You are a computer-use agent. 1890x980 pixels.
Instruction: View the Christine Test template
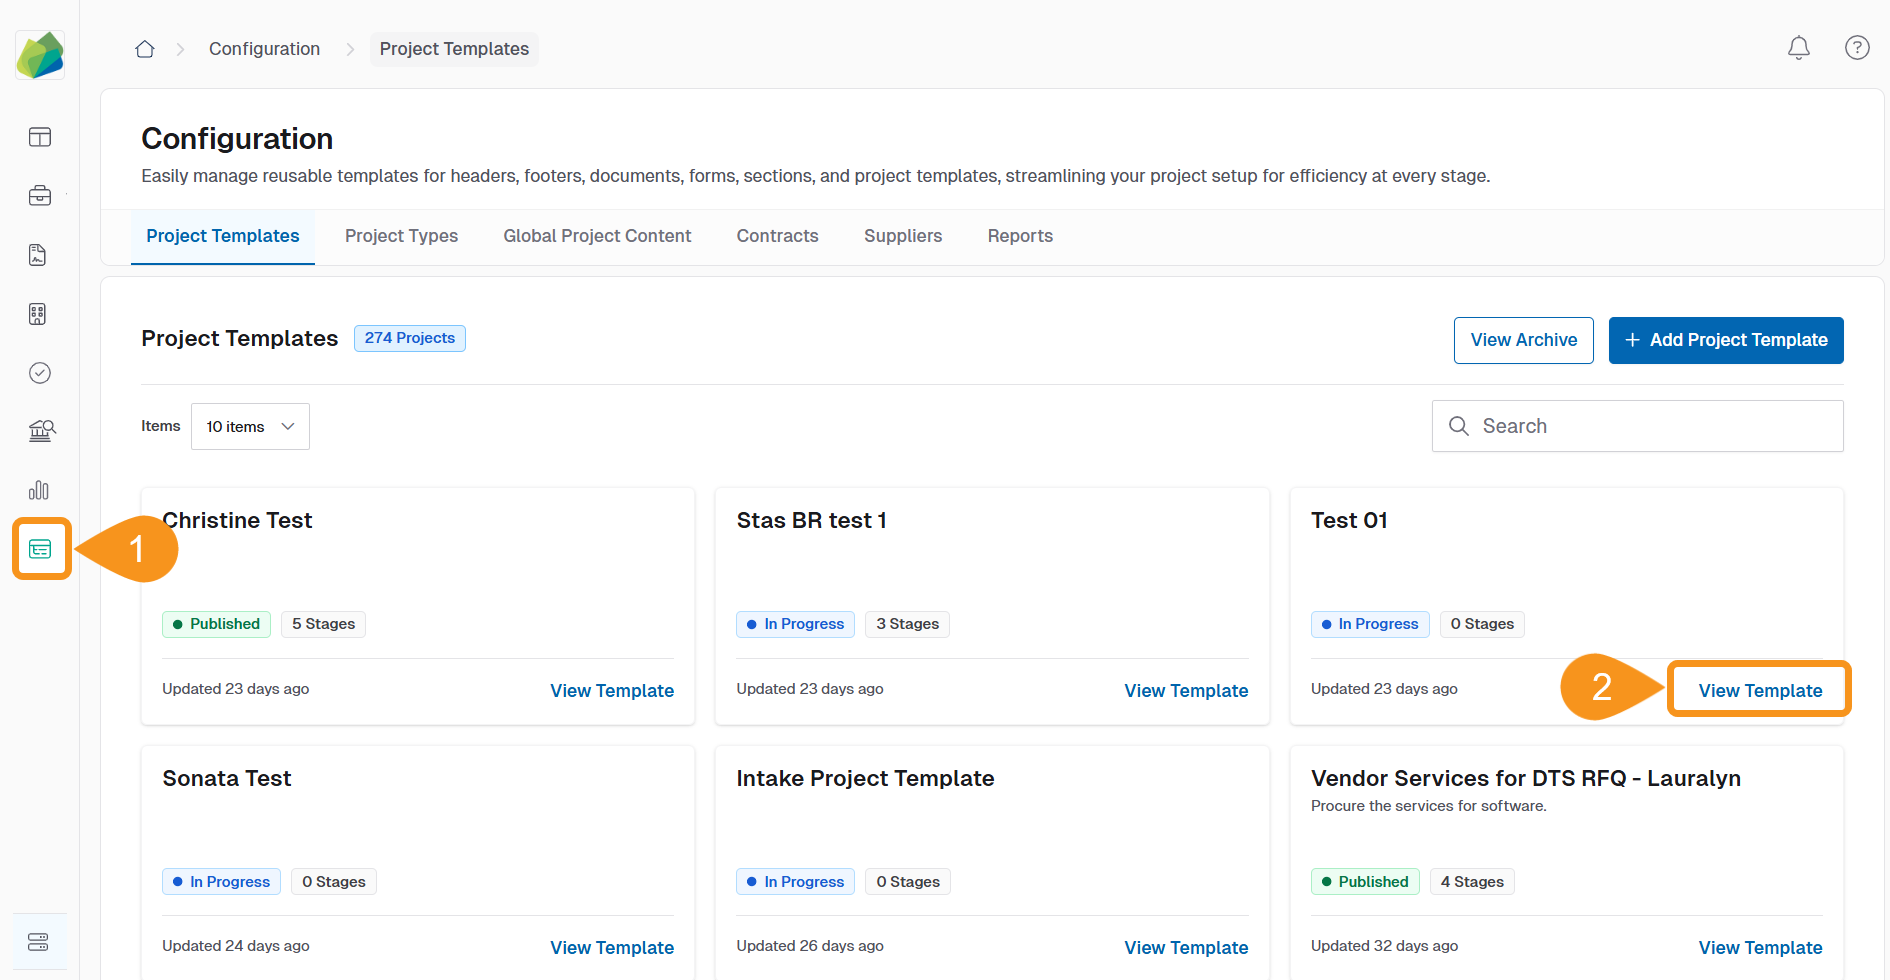[611, 690]
